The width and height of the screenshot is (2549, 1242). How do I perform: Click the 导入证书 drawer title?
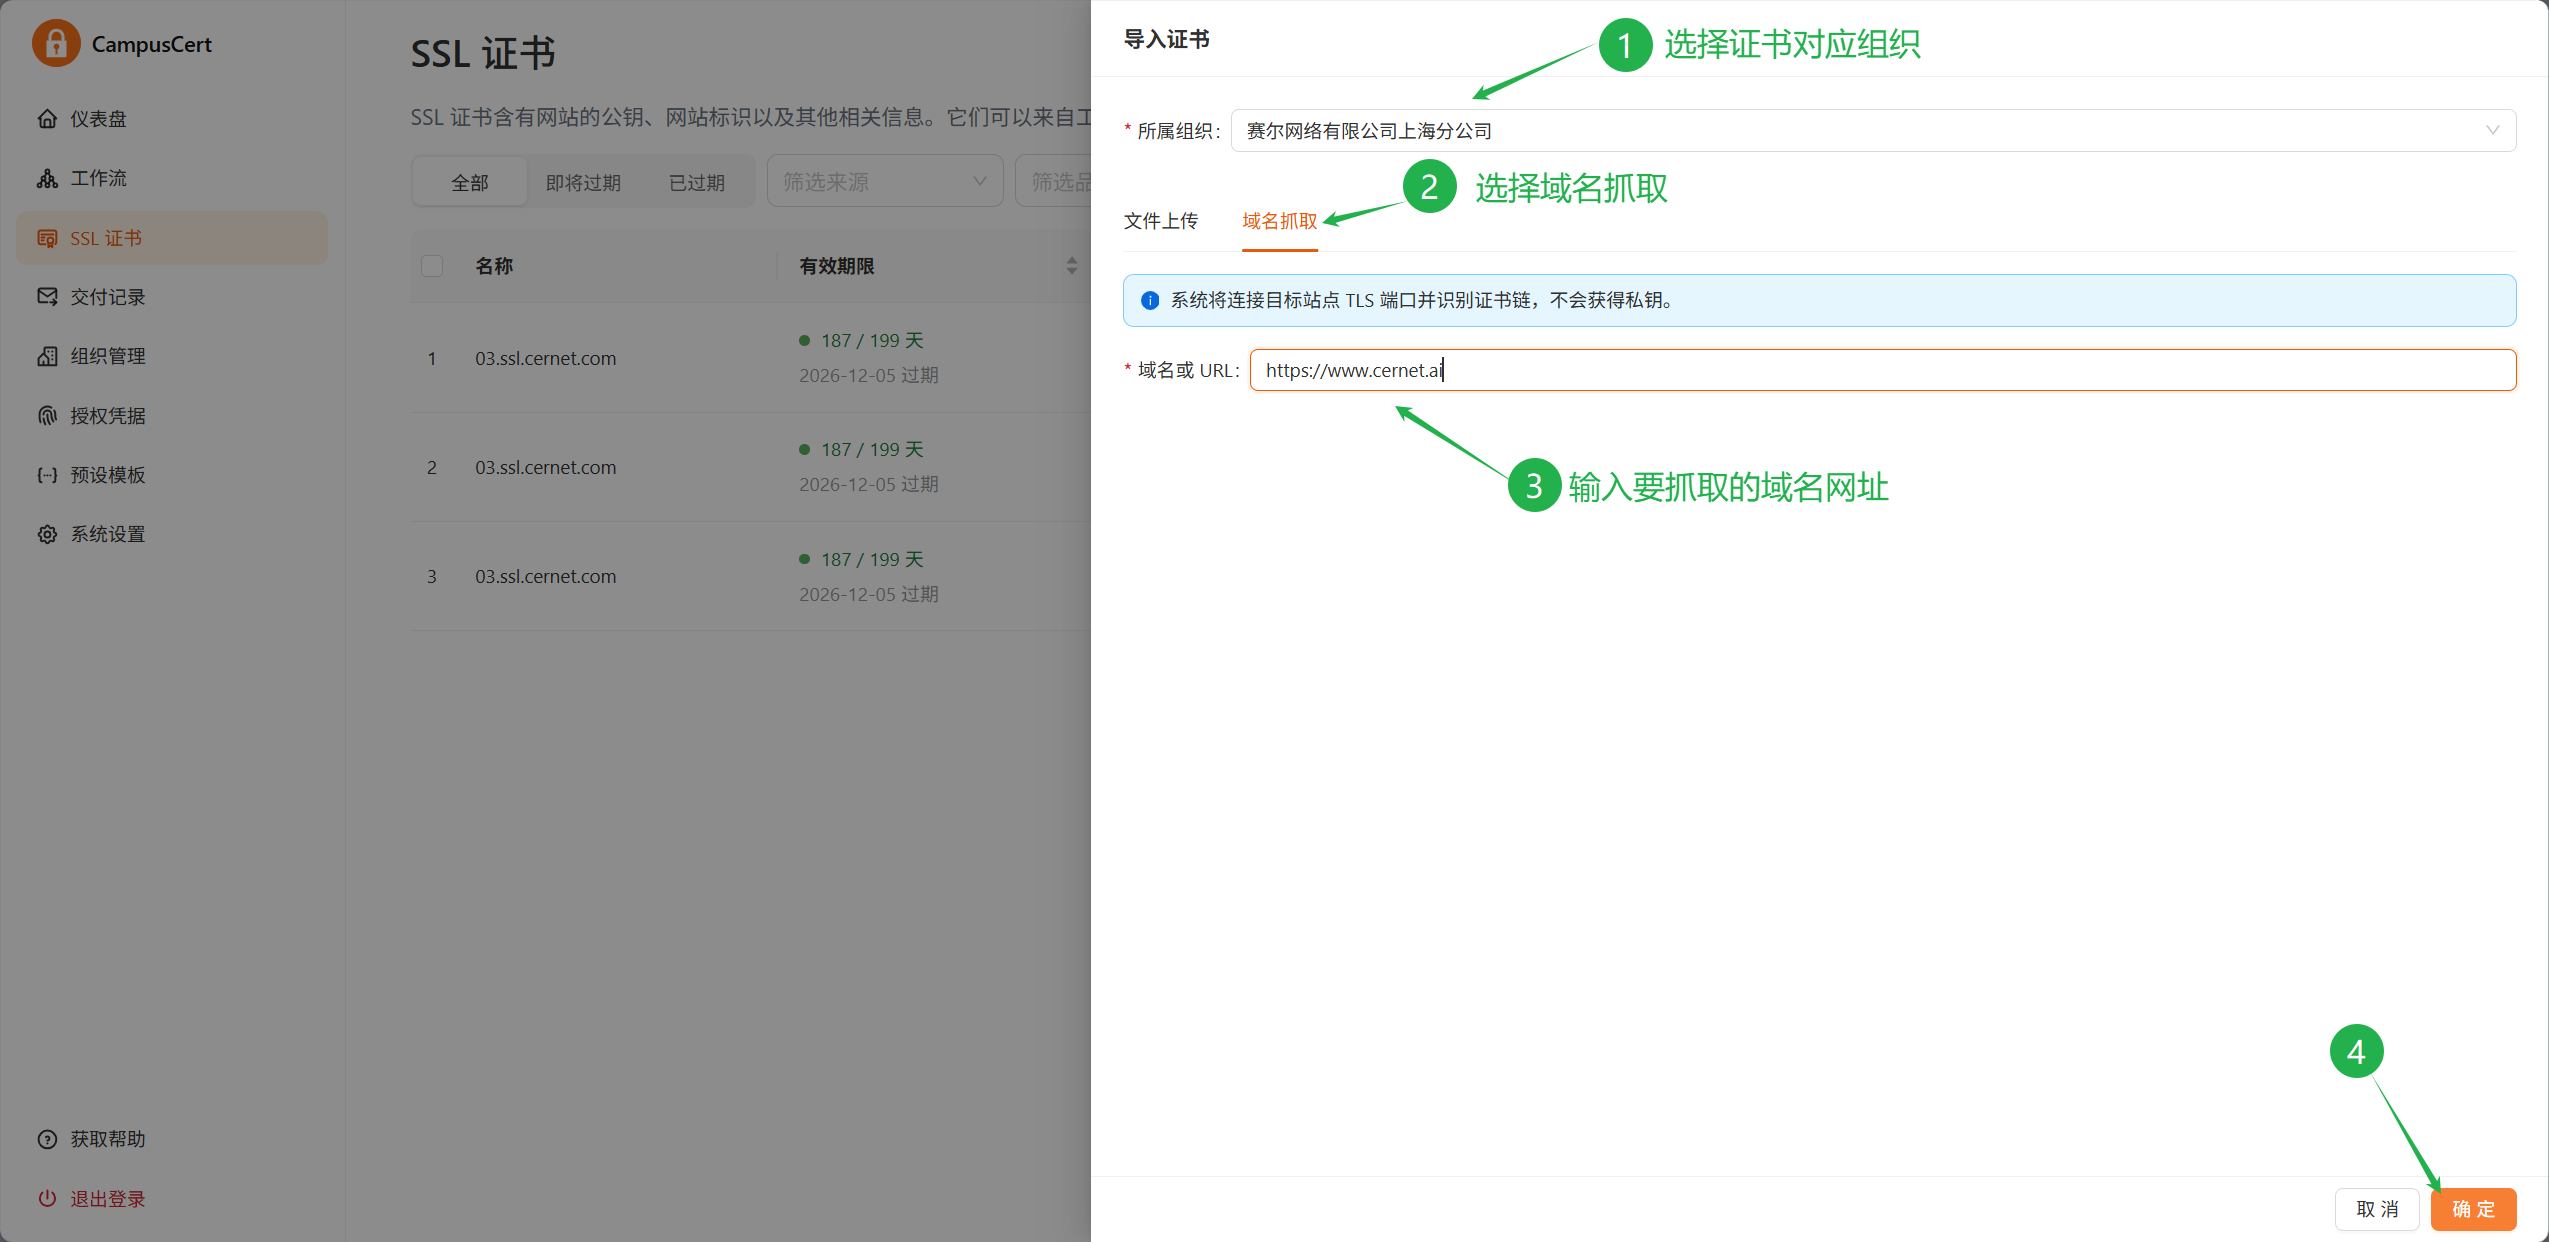[x=1166, y=39]
